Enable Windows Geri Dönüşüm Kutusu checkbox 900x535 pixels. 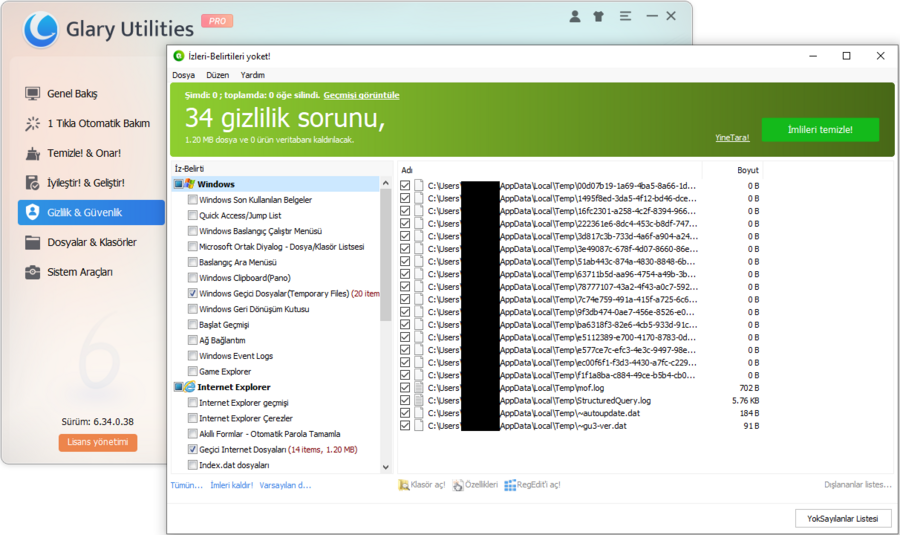coord(193,309)
